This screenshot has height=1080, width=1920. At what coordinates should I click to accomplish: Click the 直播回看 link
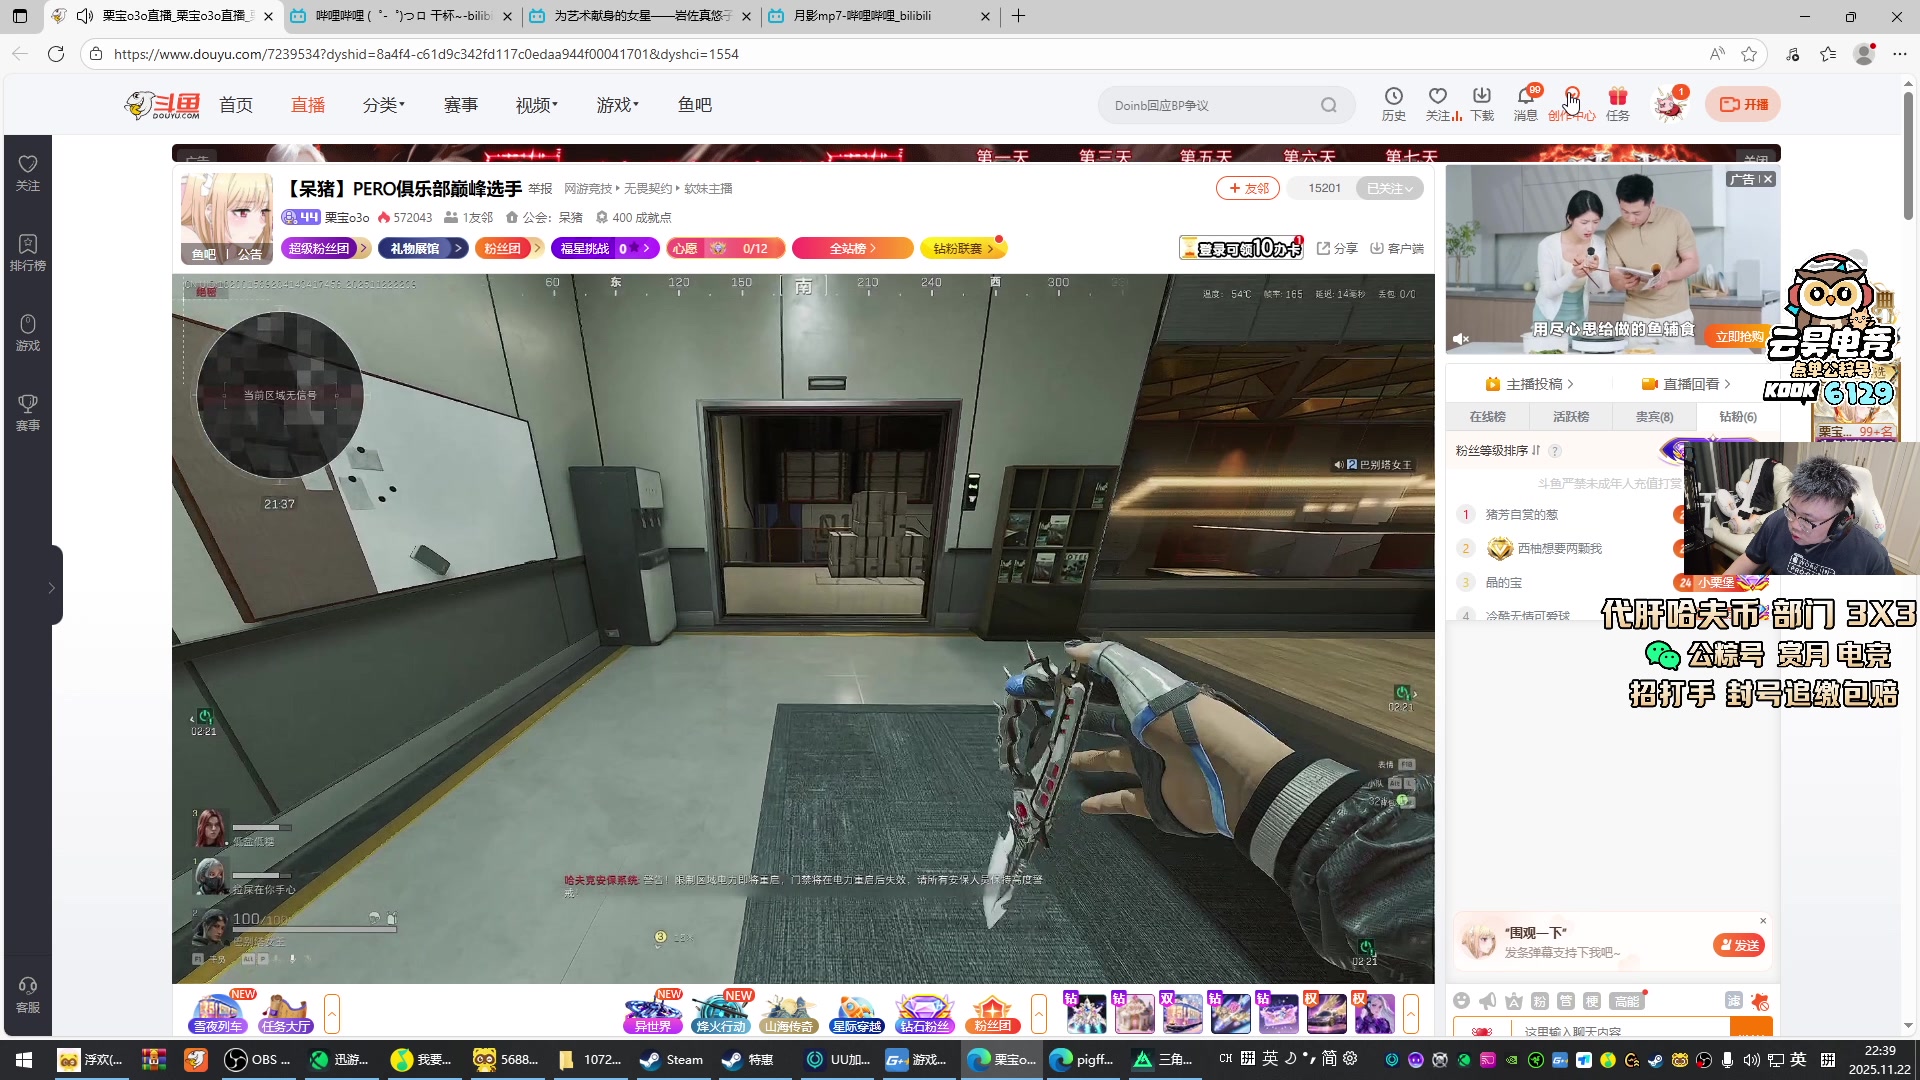coord(1690,384)
